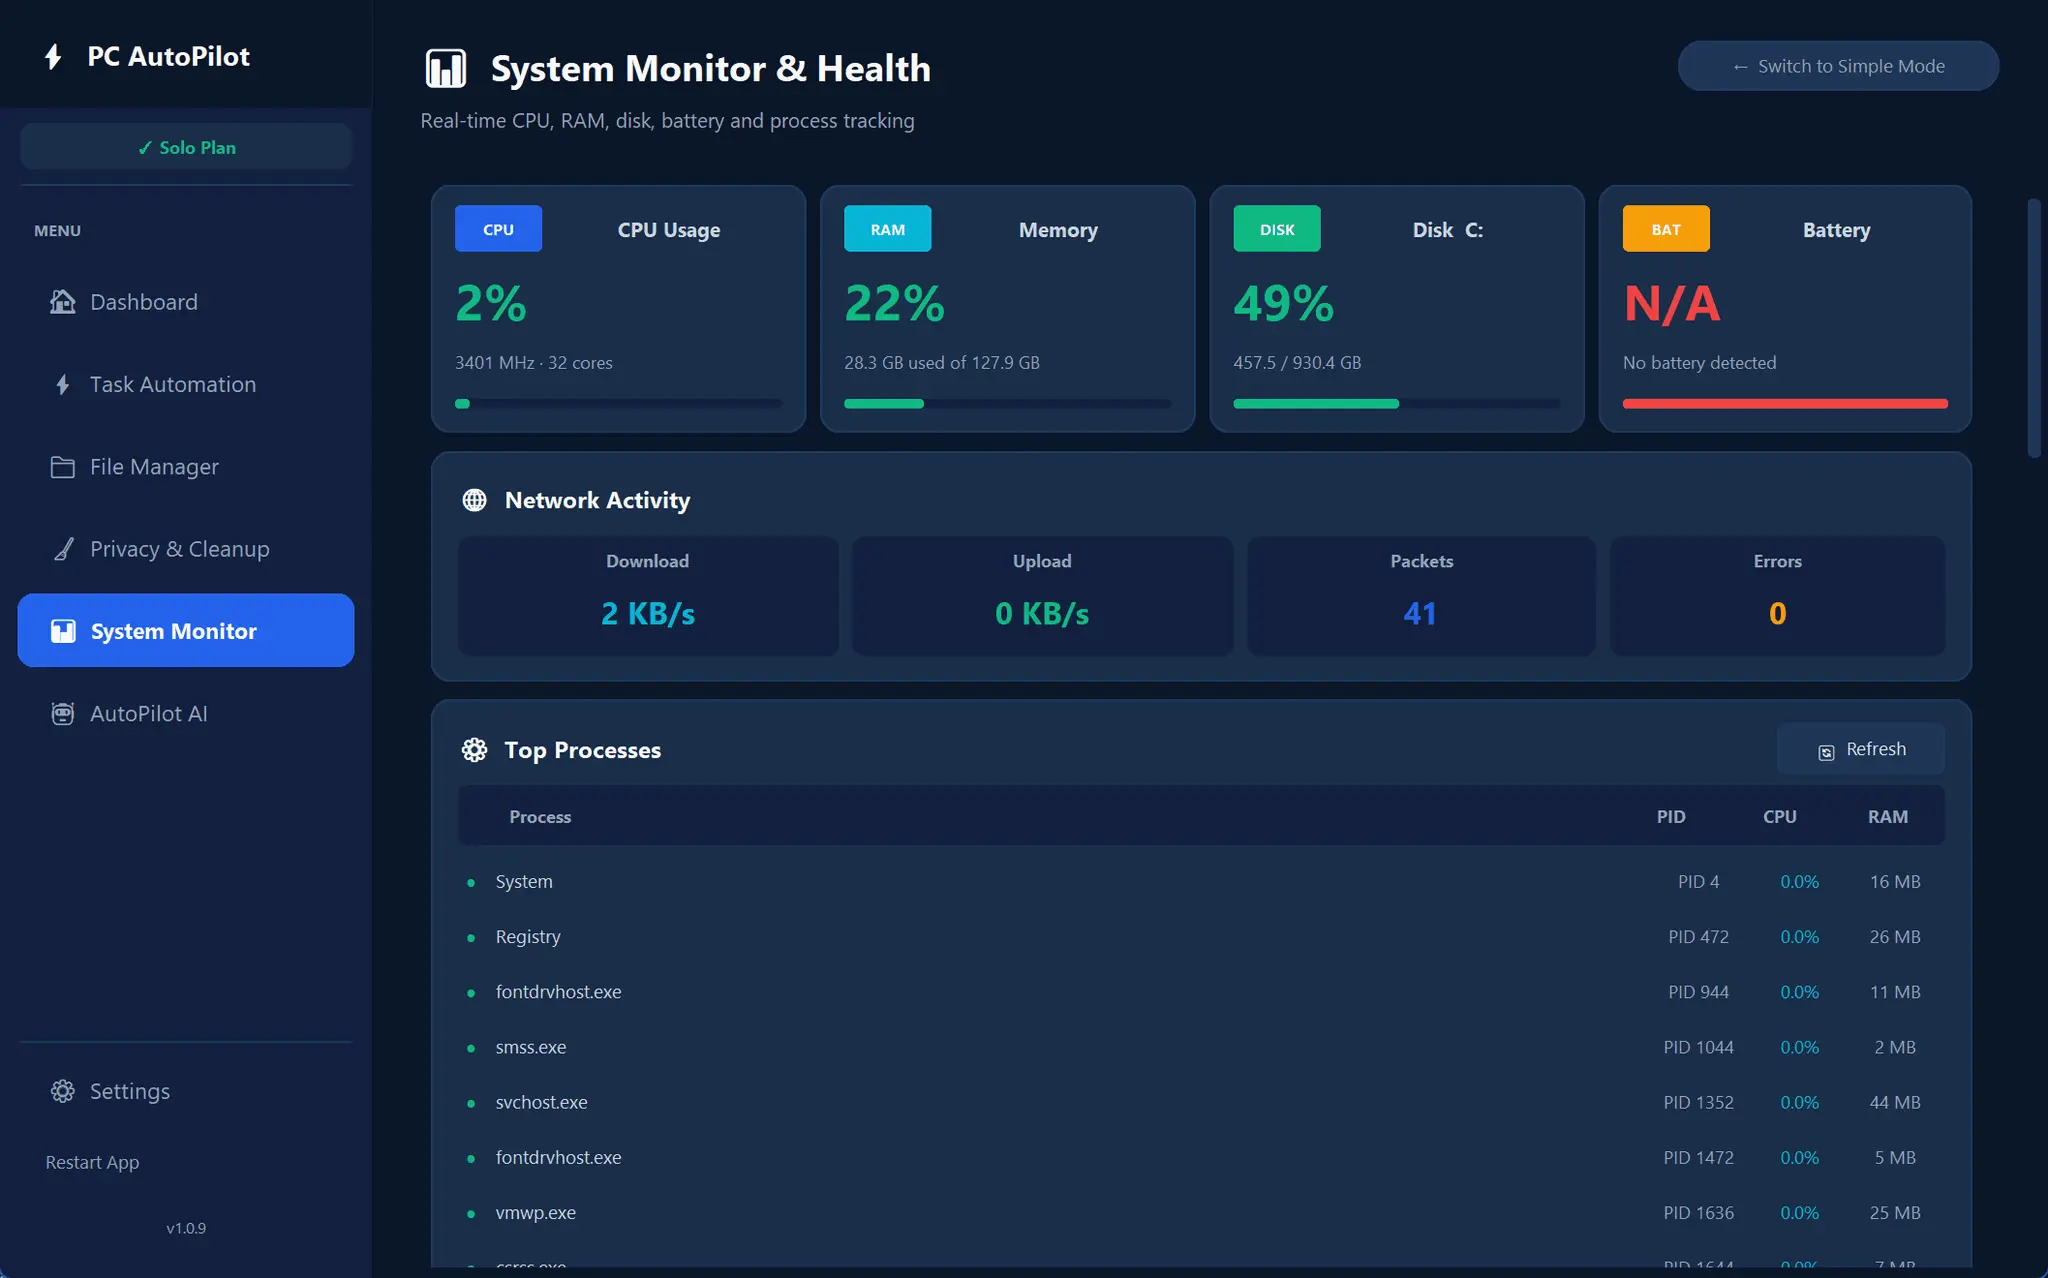Click the Restart App link
Viewport: 2048px width, 1278px height.
[92, 1162]
